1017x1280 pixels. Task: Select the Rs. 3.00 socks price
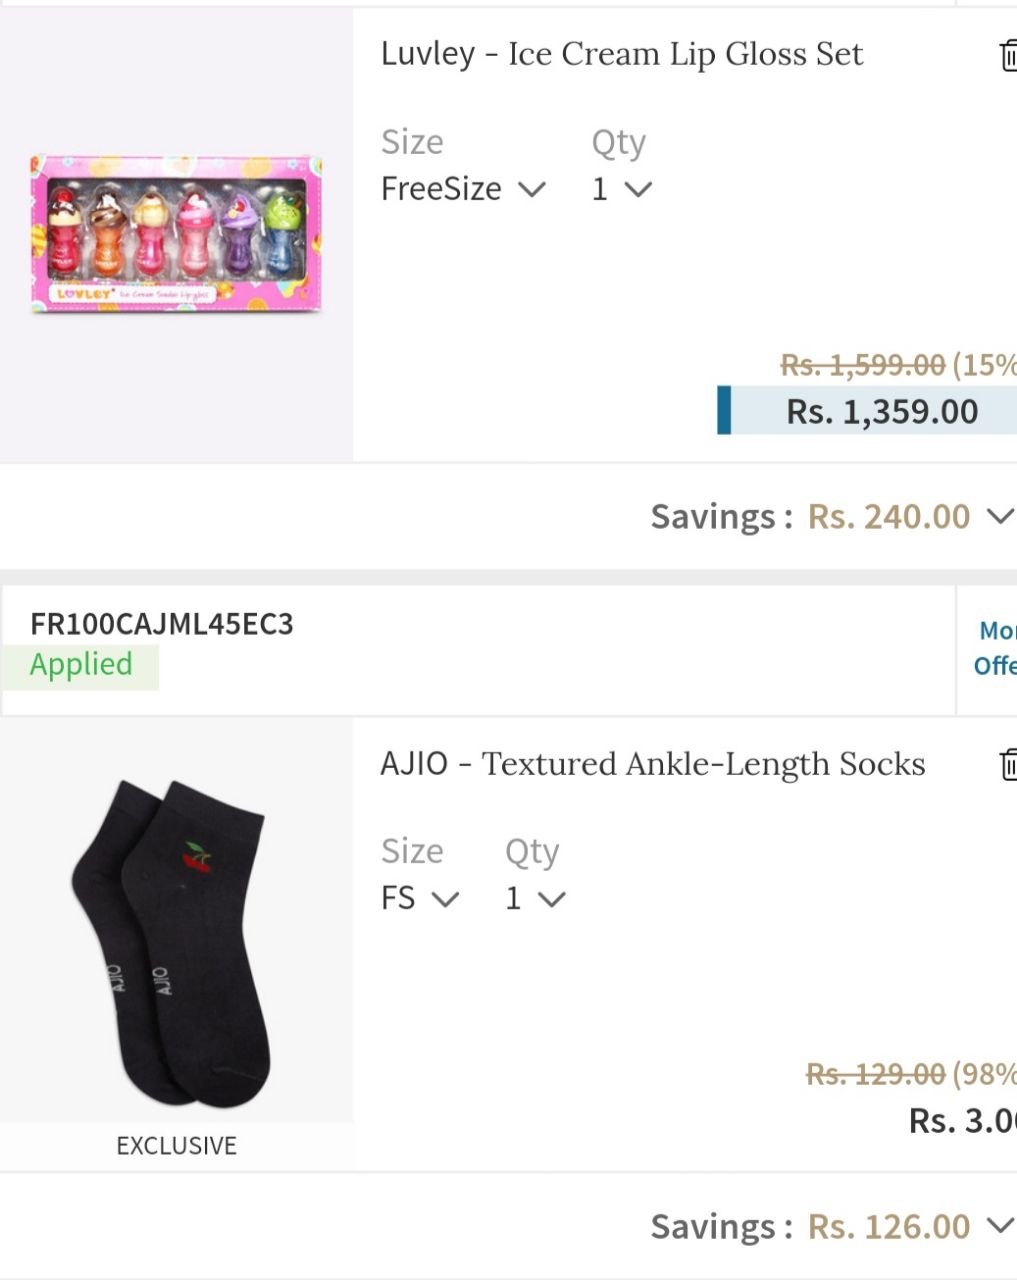[962, 1121]
